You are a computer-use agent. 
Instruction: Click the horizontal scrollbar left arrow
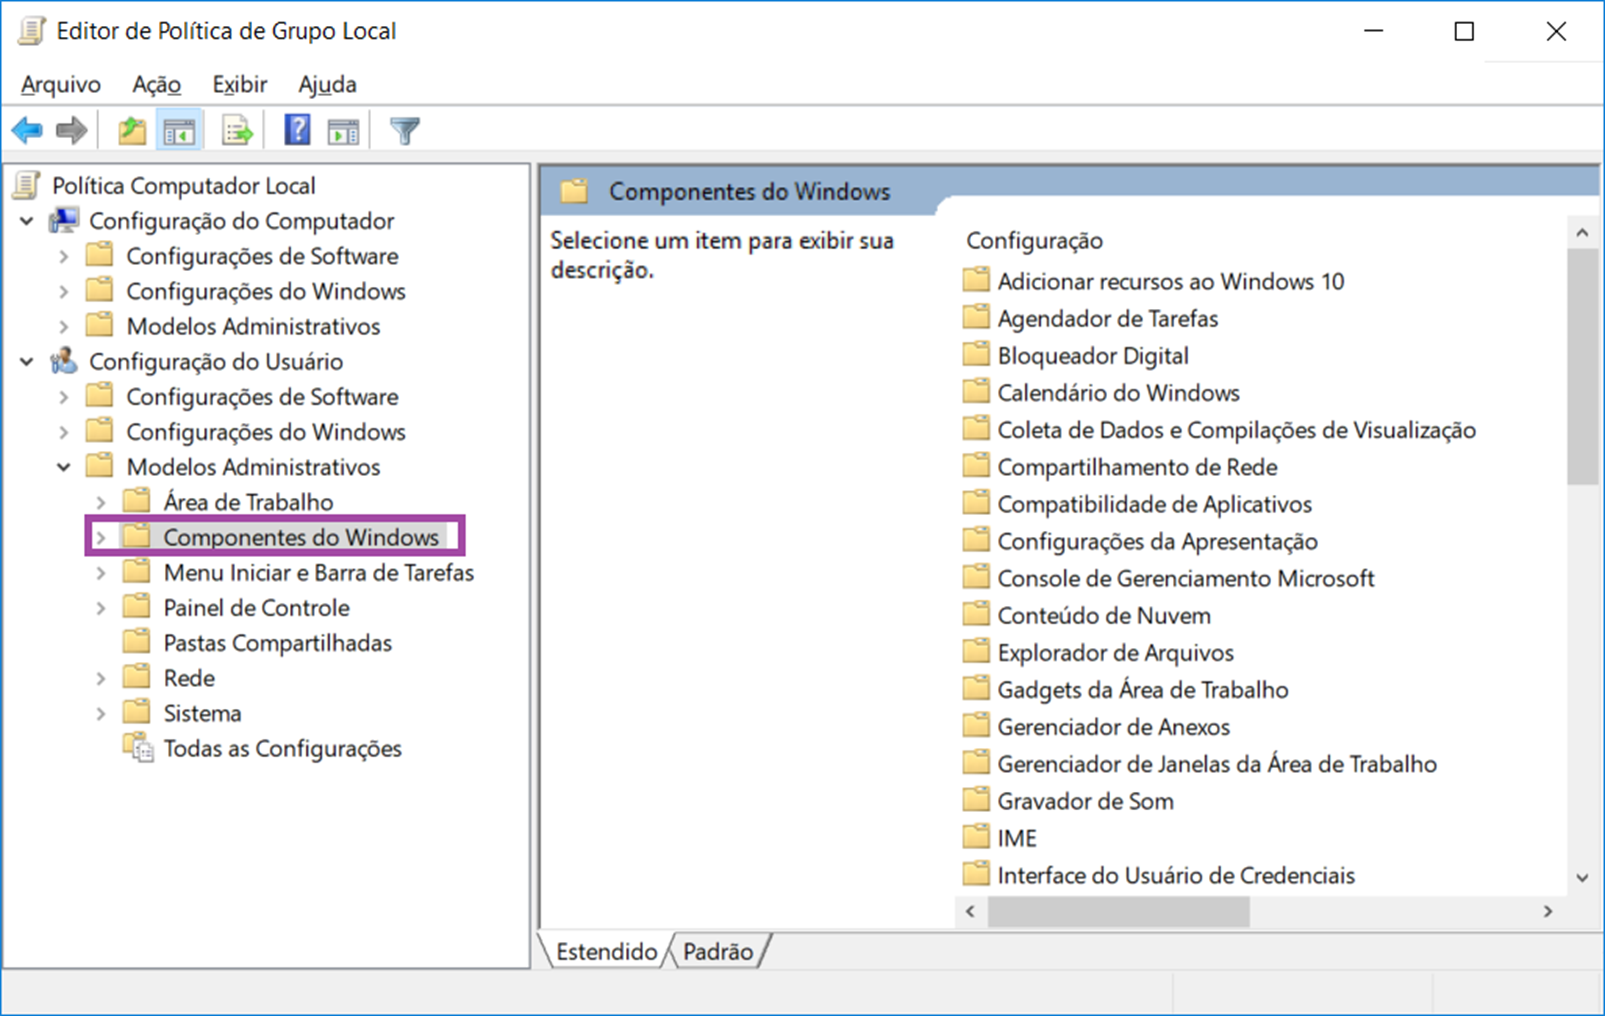click(970, 911)
